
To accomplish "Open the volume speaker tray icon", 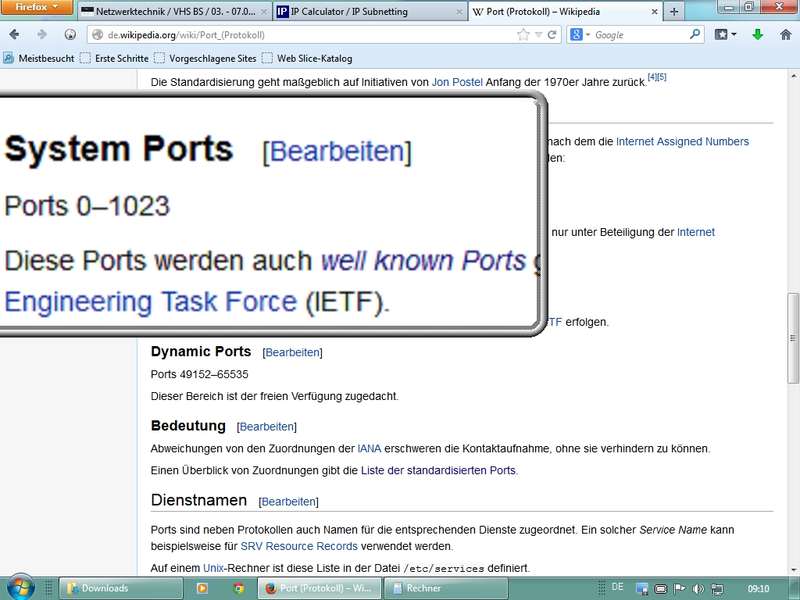I will (698, 589).
